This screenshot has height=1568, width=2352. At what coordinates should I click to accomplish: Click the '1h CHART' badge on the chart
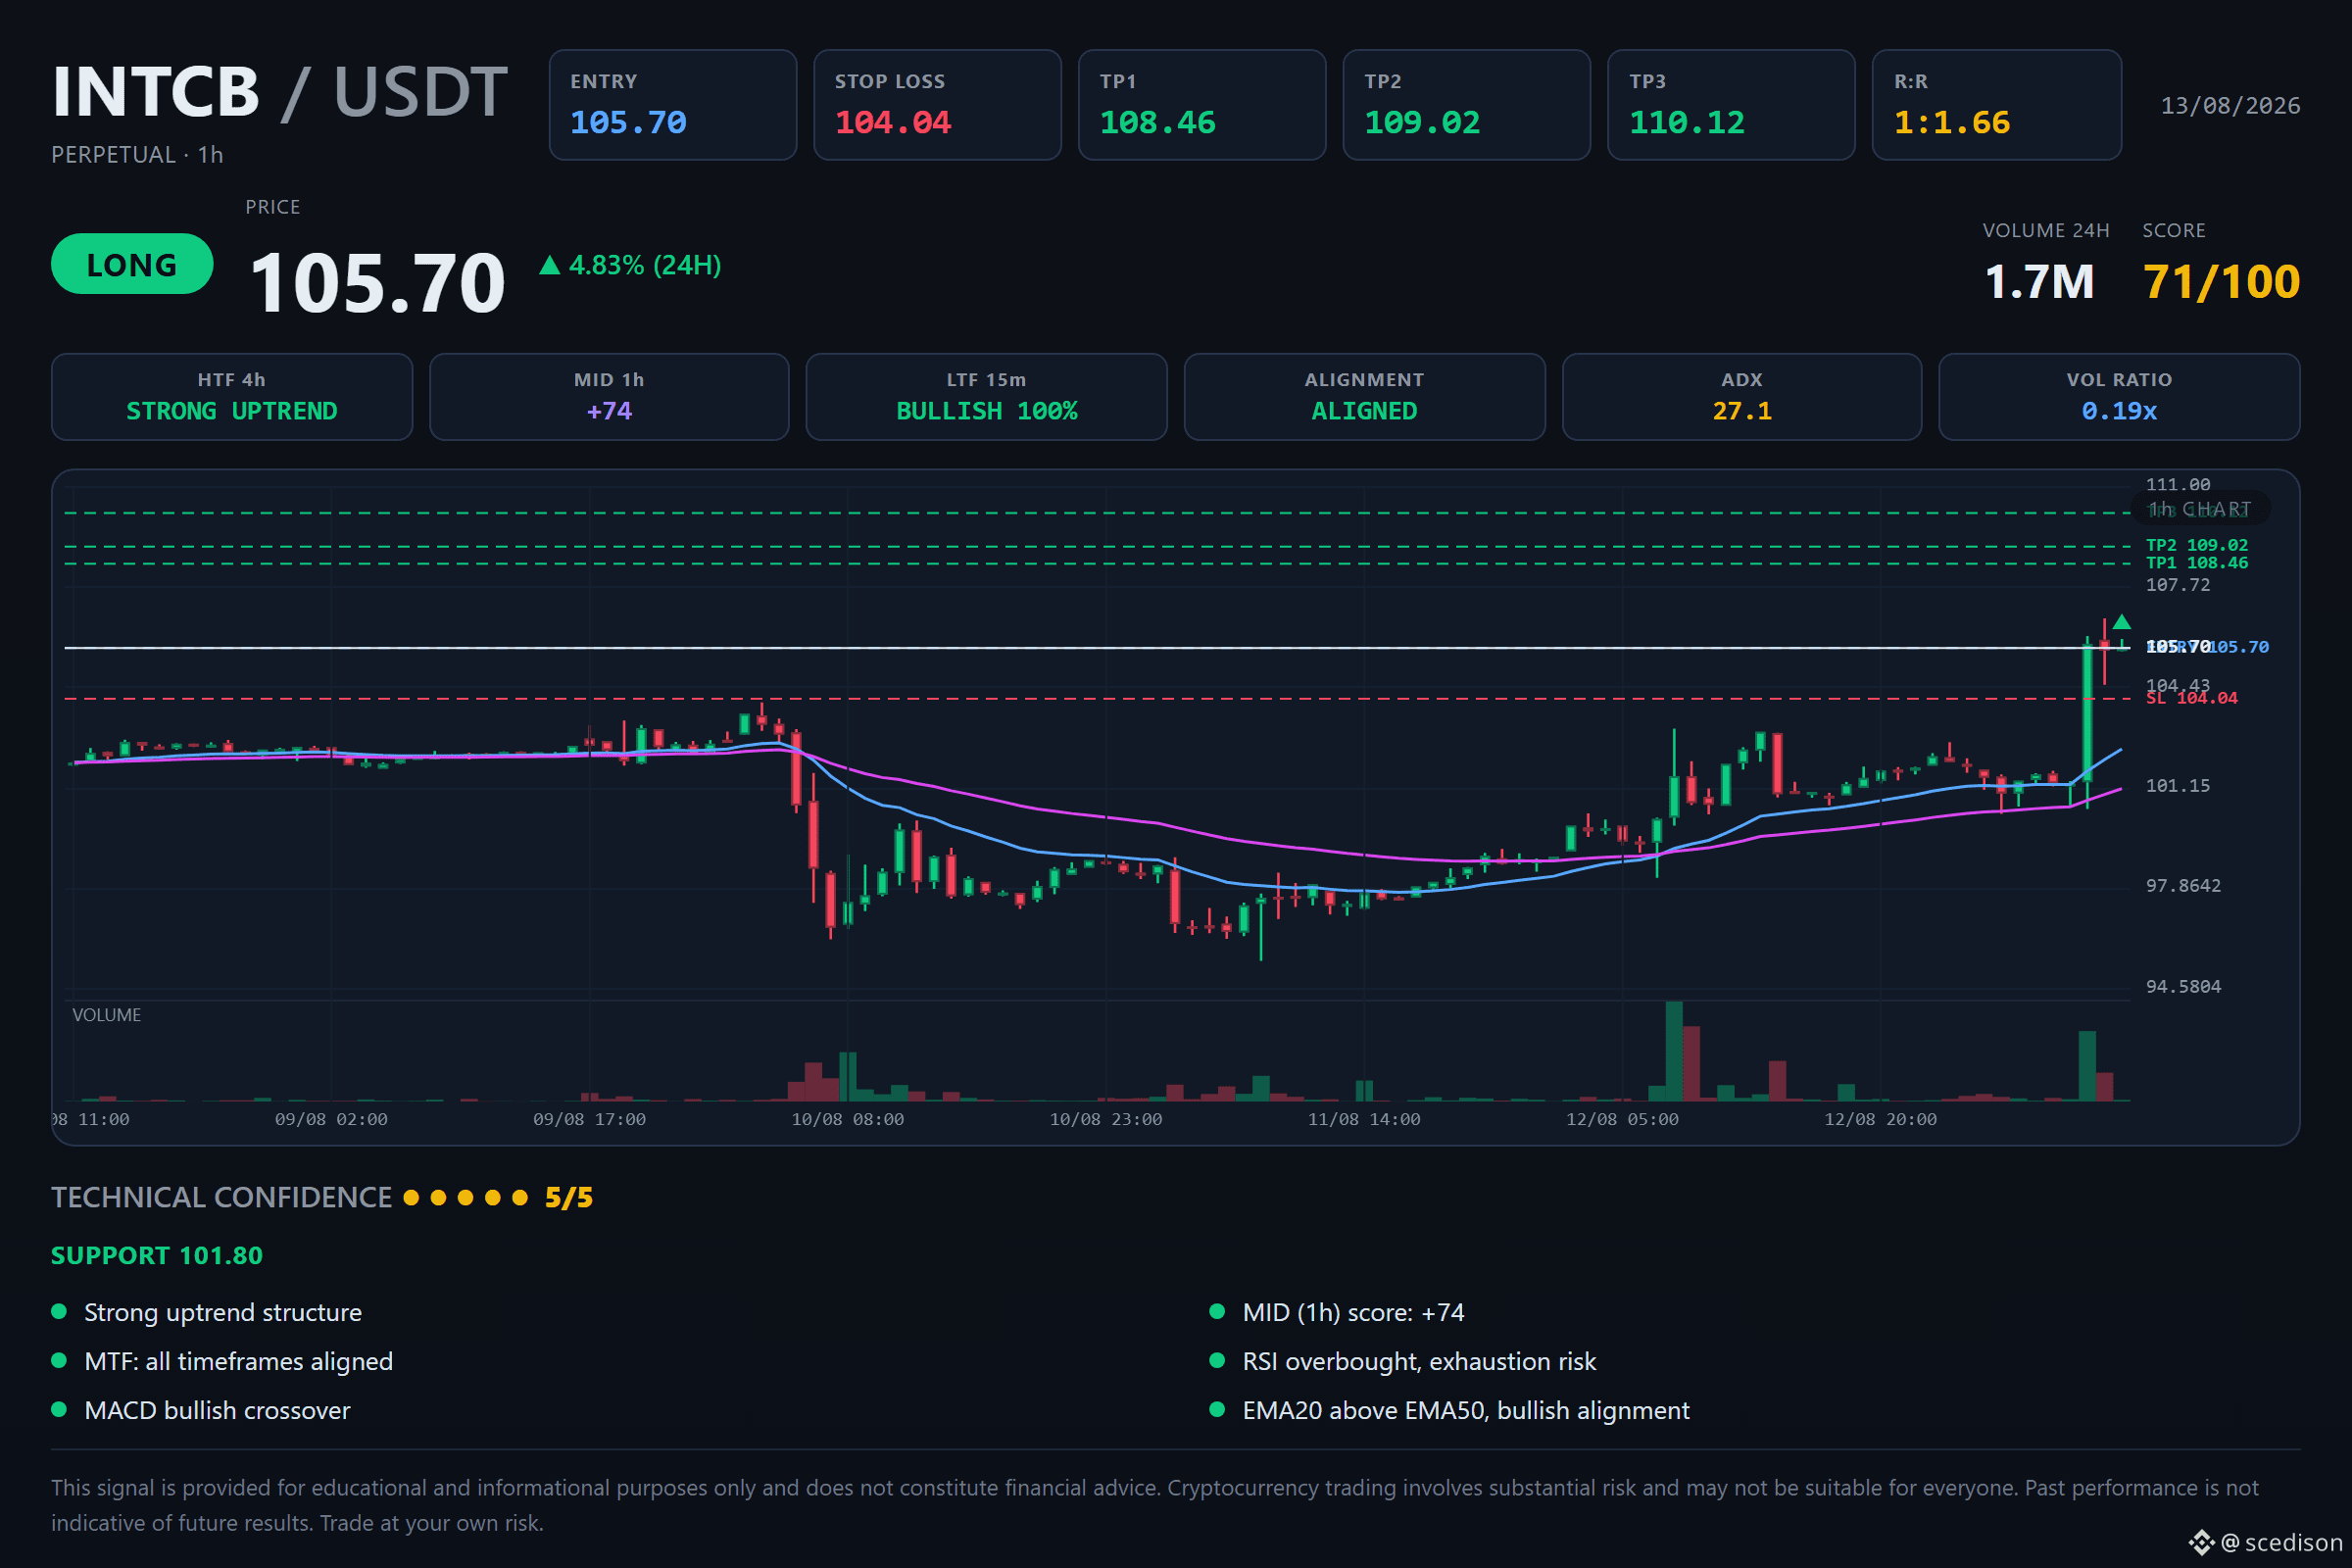pyautogui.click(x=2200, y=509)
